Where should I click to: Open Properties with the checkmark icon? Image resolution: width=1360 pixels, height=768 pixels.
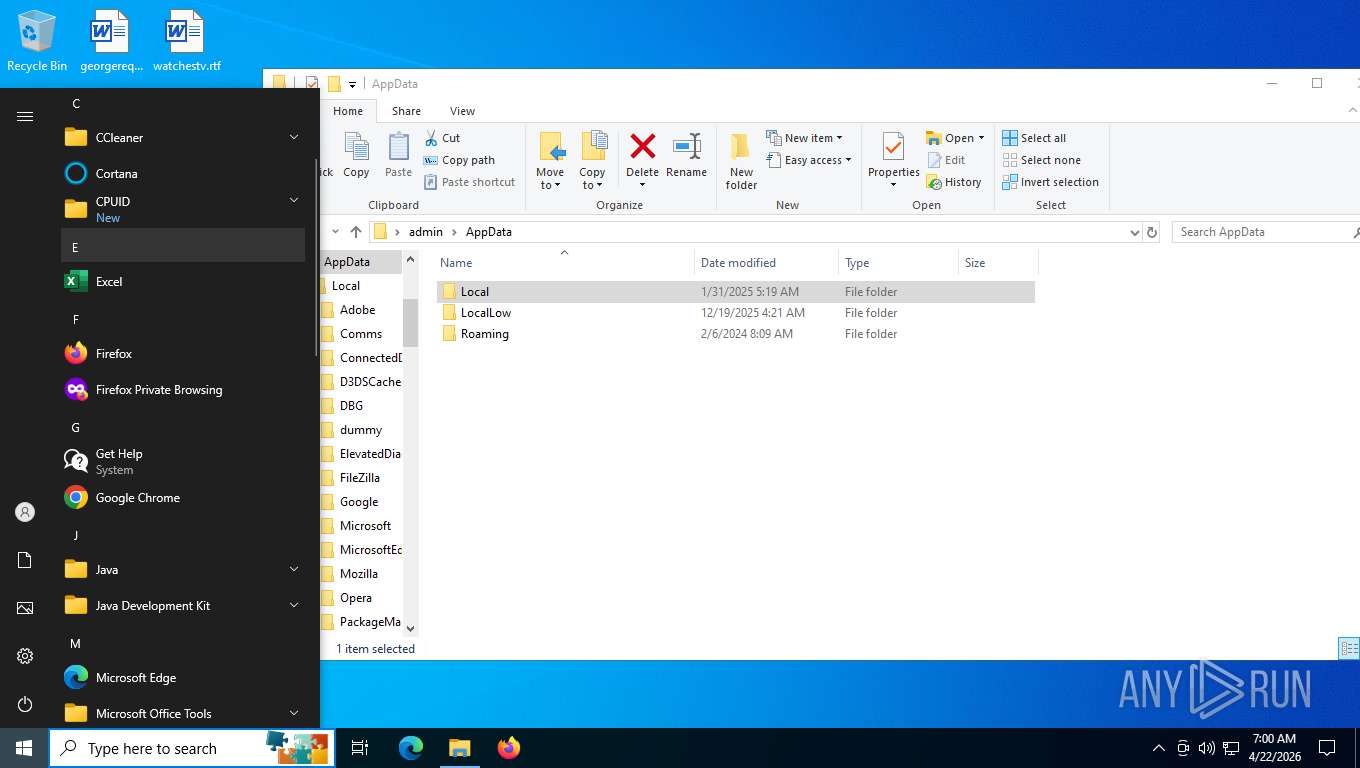pyautogui.click(x=893, y=160)
